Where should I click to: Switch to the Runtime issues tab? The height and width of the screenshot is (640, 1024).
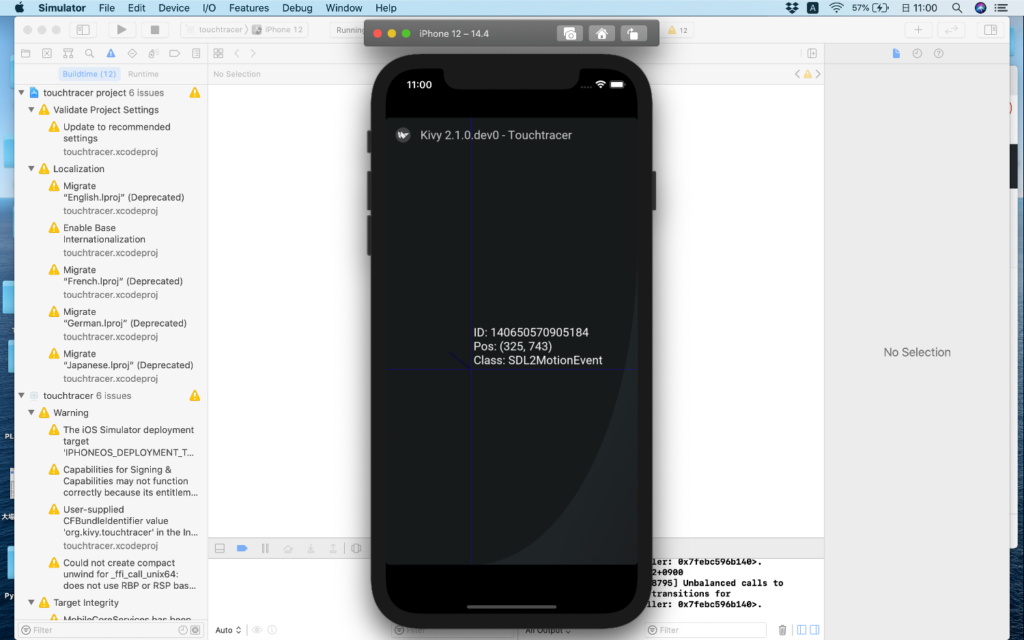[x=143, y=74]
